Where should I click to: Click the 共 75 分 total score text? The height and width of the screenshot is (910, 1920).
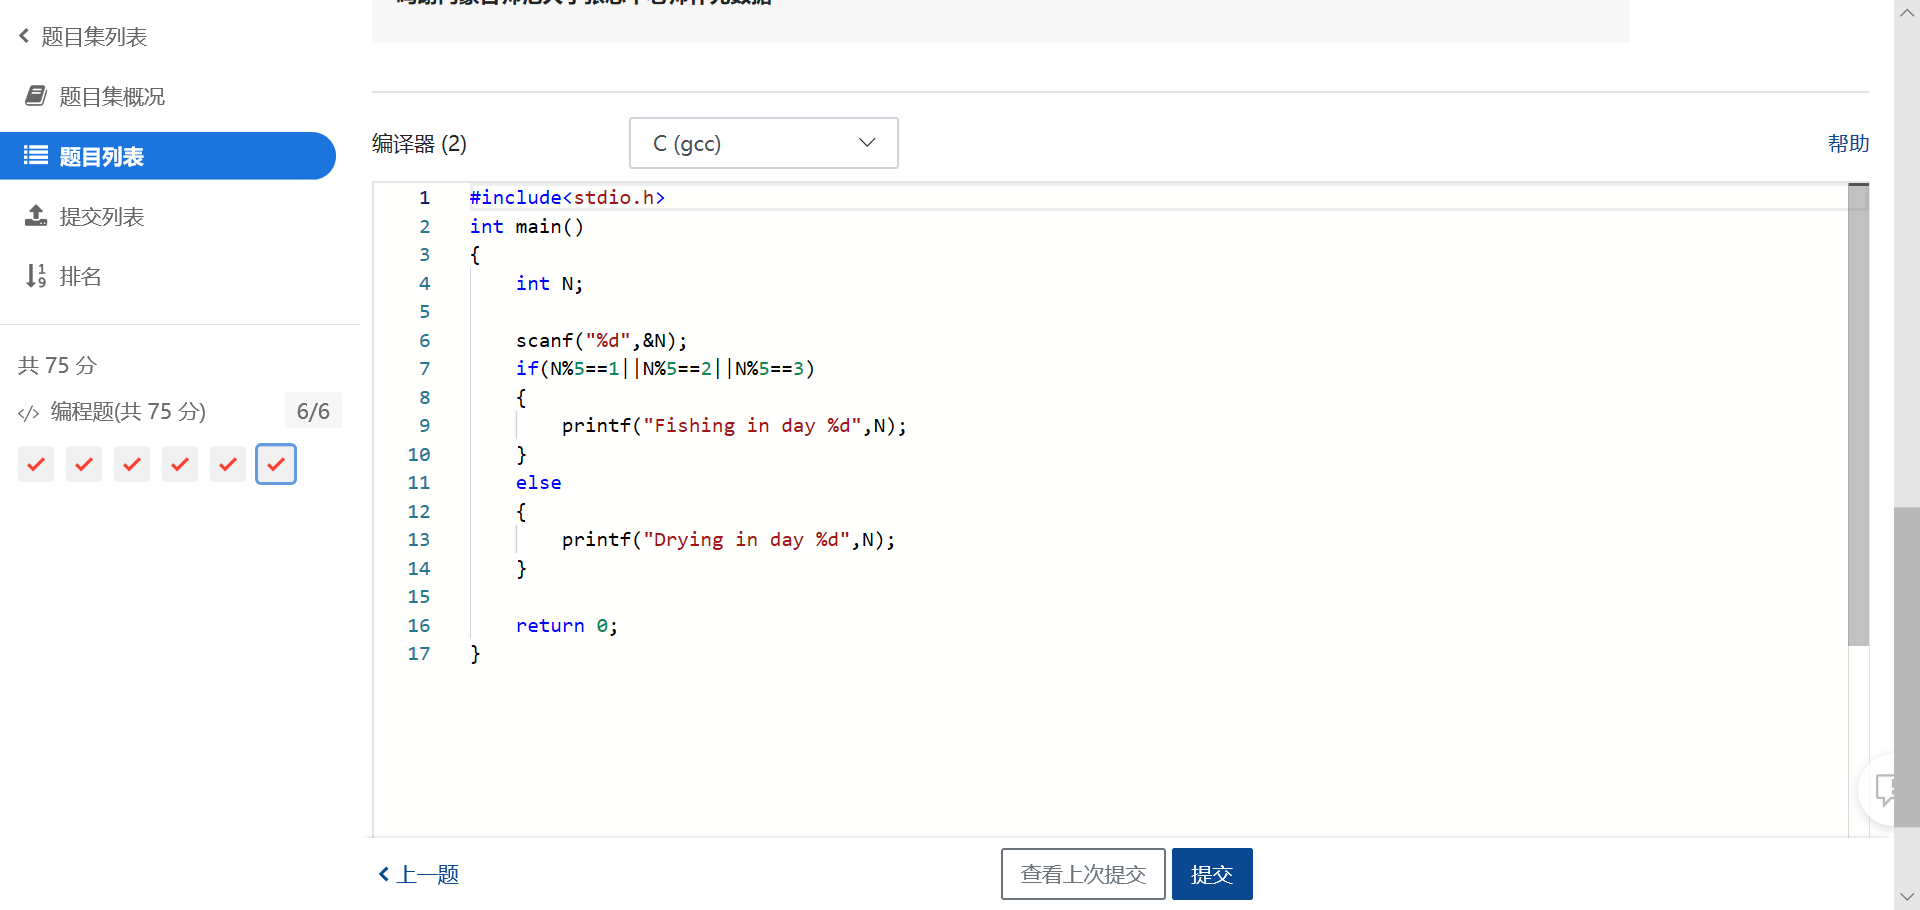[57, 365]
